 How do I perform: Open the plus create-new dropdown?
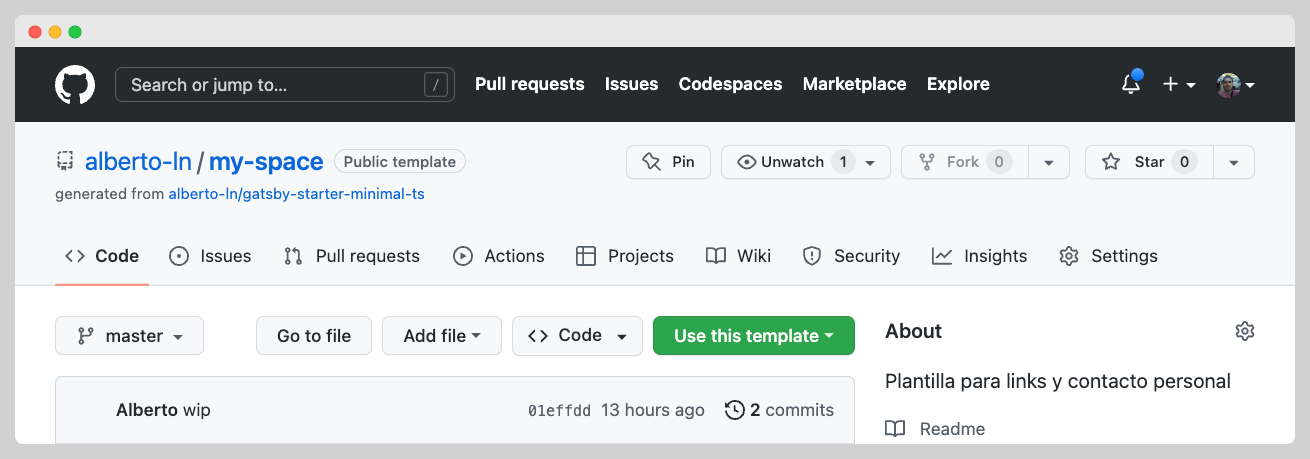point(1179,85)
